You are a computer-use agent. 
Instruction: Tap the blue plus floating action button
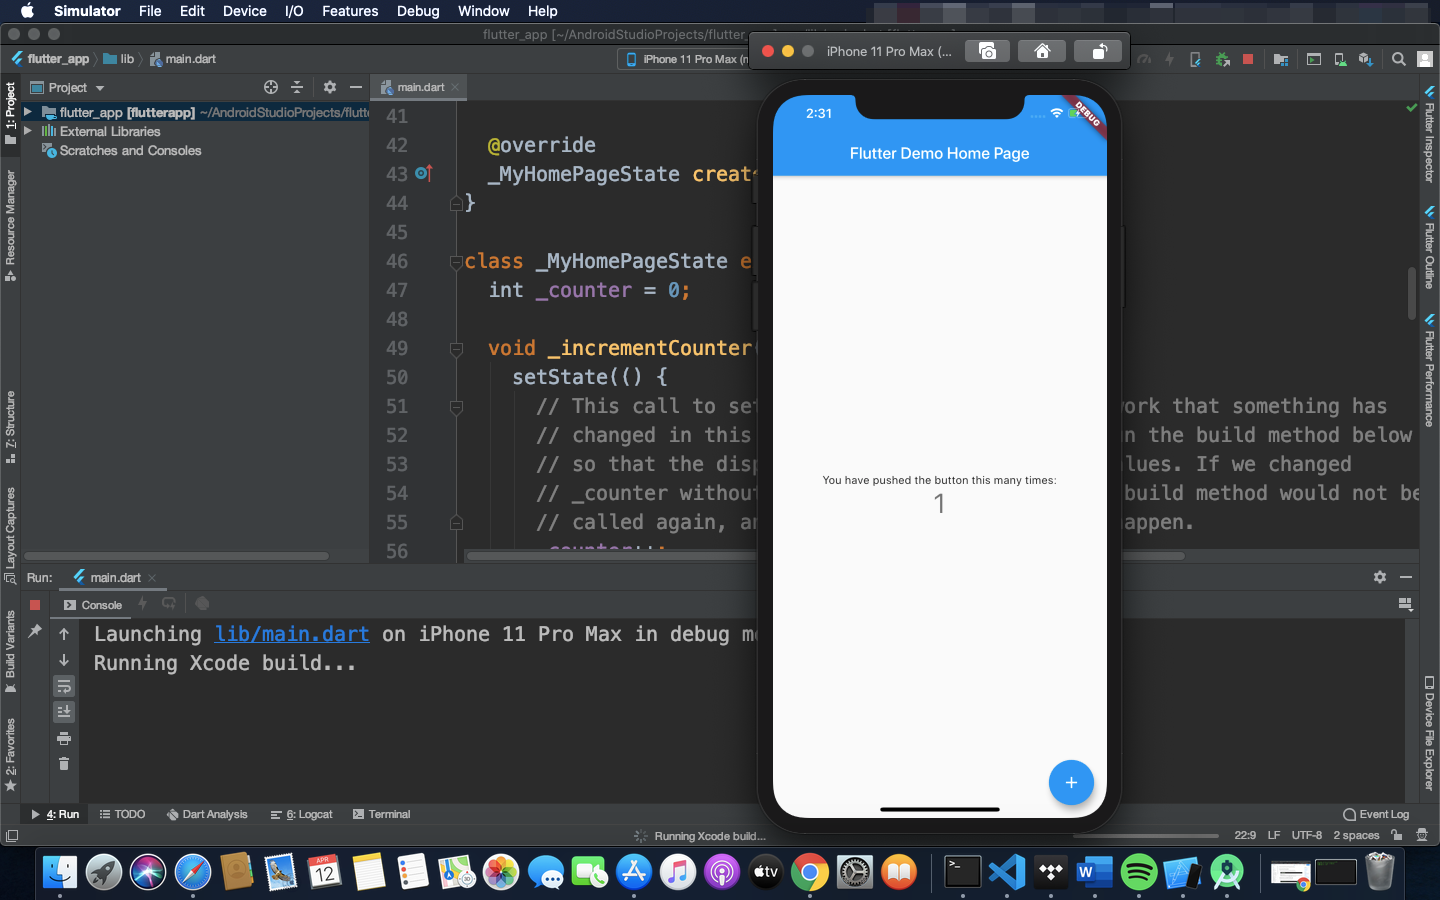tap(1071, 783)
